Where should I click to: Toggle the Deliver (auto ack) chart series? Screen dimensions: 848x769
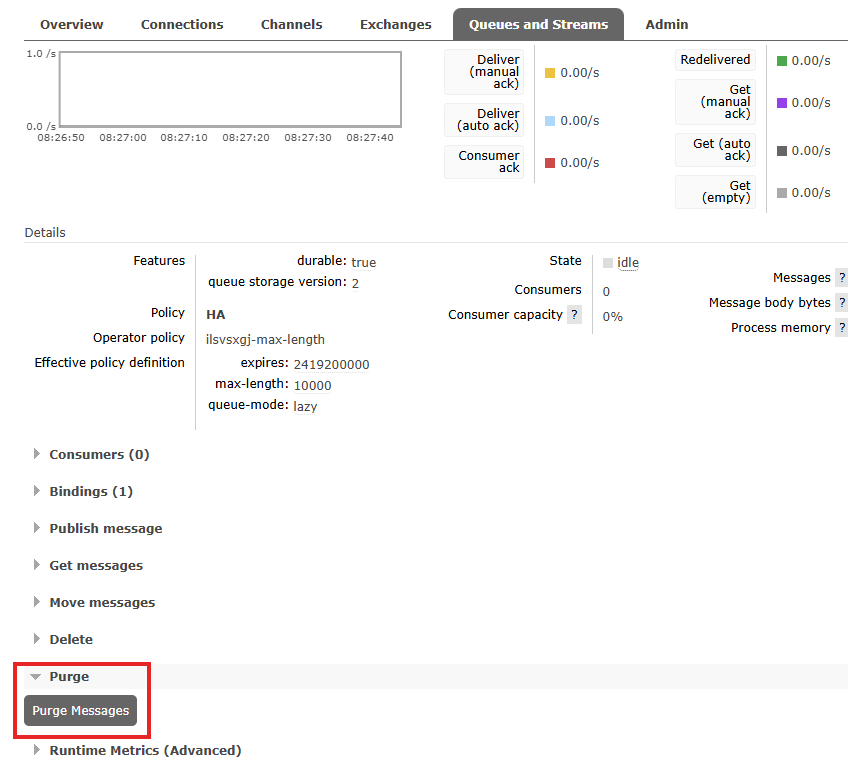(x=484, y=120)
